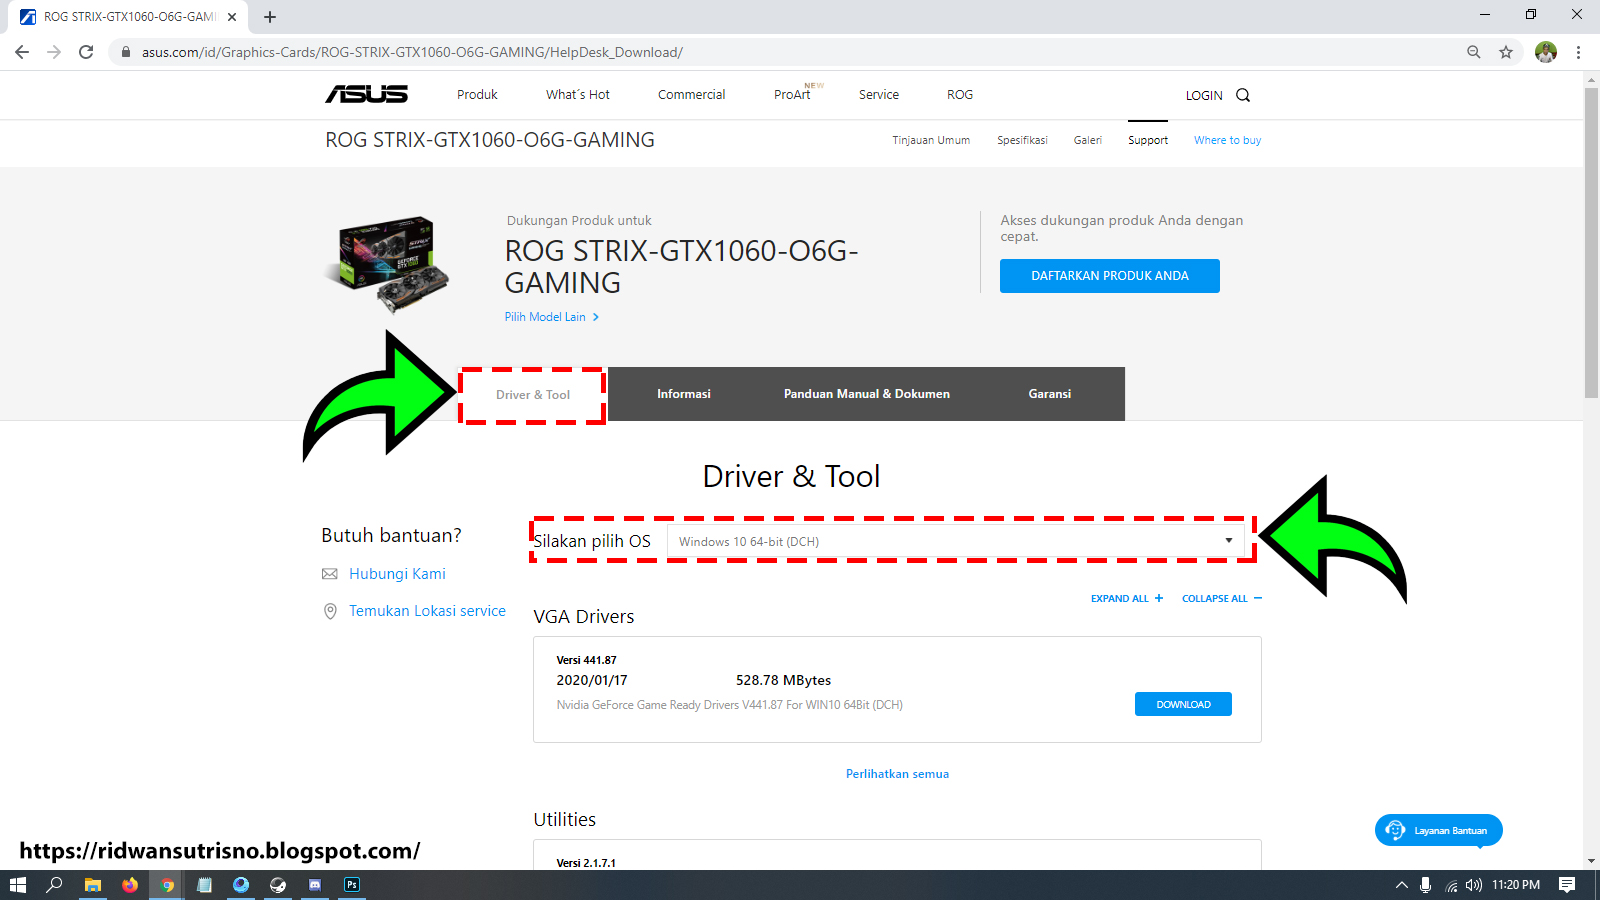Open File Explorer from the taskbar
This screenshot has height=900, width=1600.
[92, 885]
